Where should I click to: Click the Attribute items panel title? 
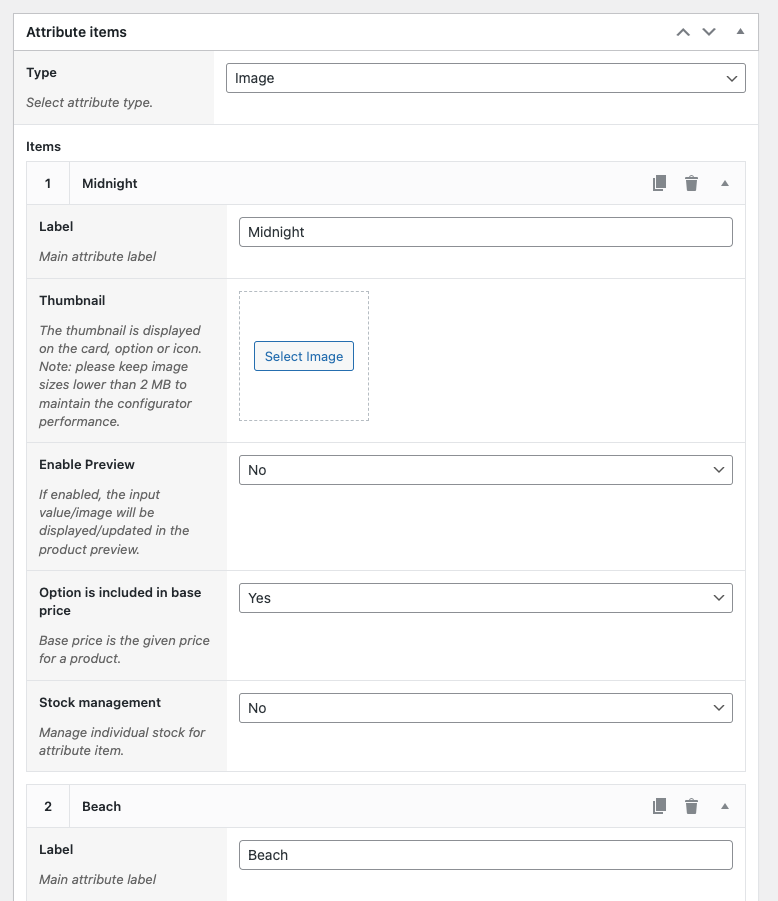77,31
